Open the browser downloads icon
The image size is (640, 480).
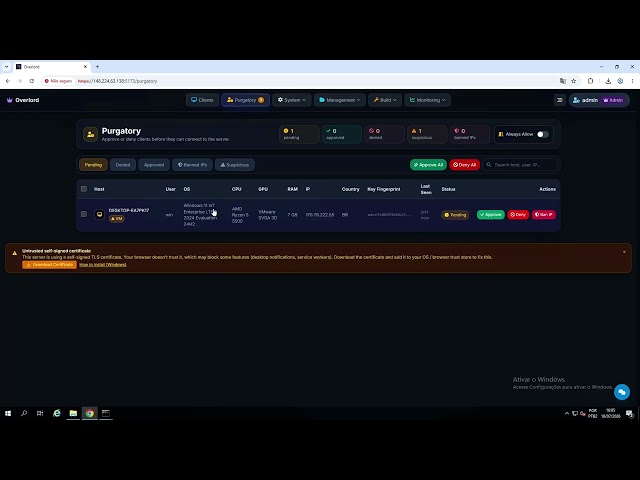[608, 81]
